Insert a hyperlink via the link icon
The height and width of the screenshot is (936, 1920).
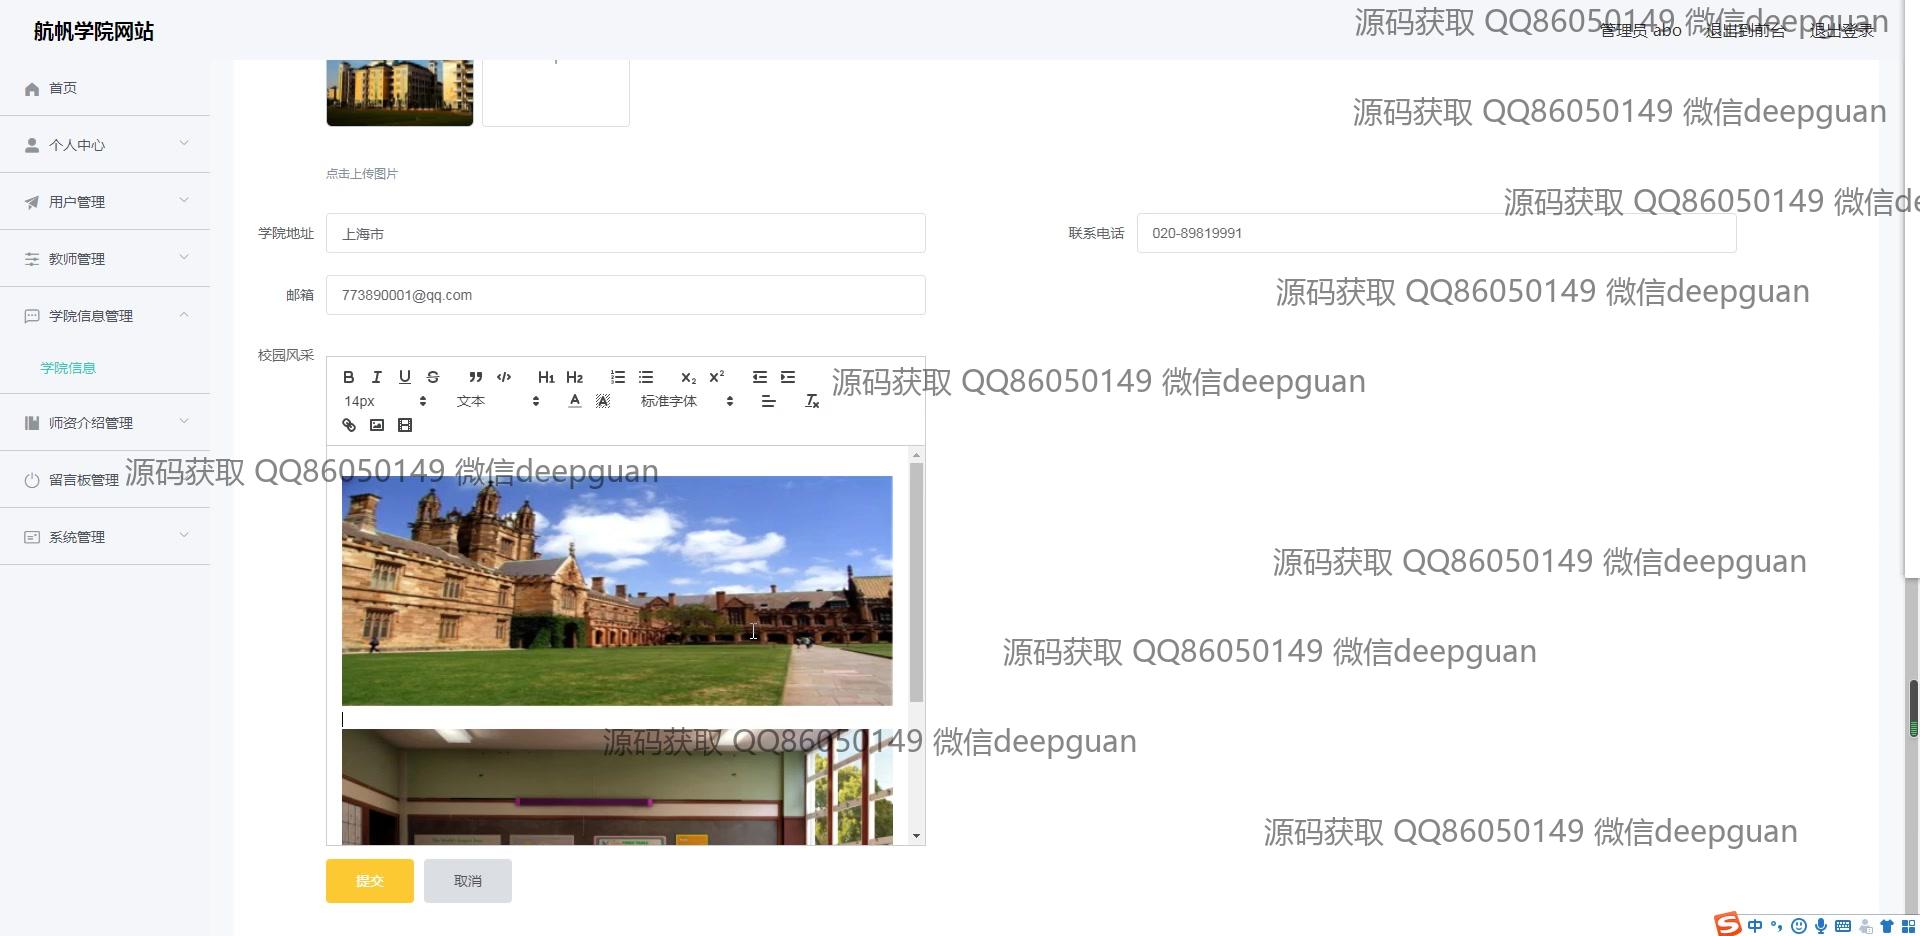(349, 425)
